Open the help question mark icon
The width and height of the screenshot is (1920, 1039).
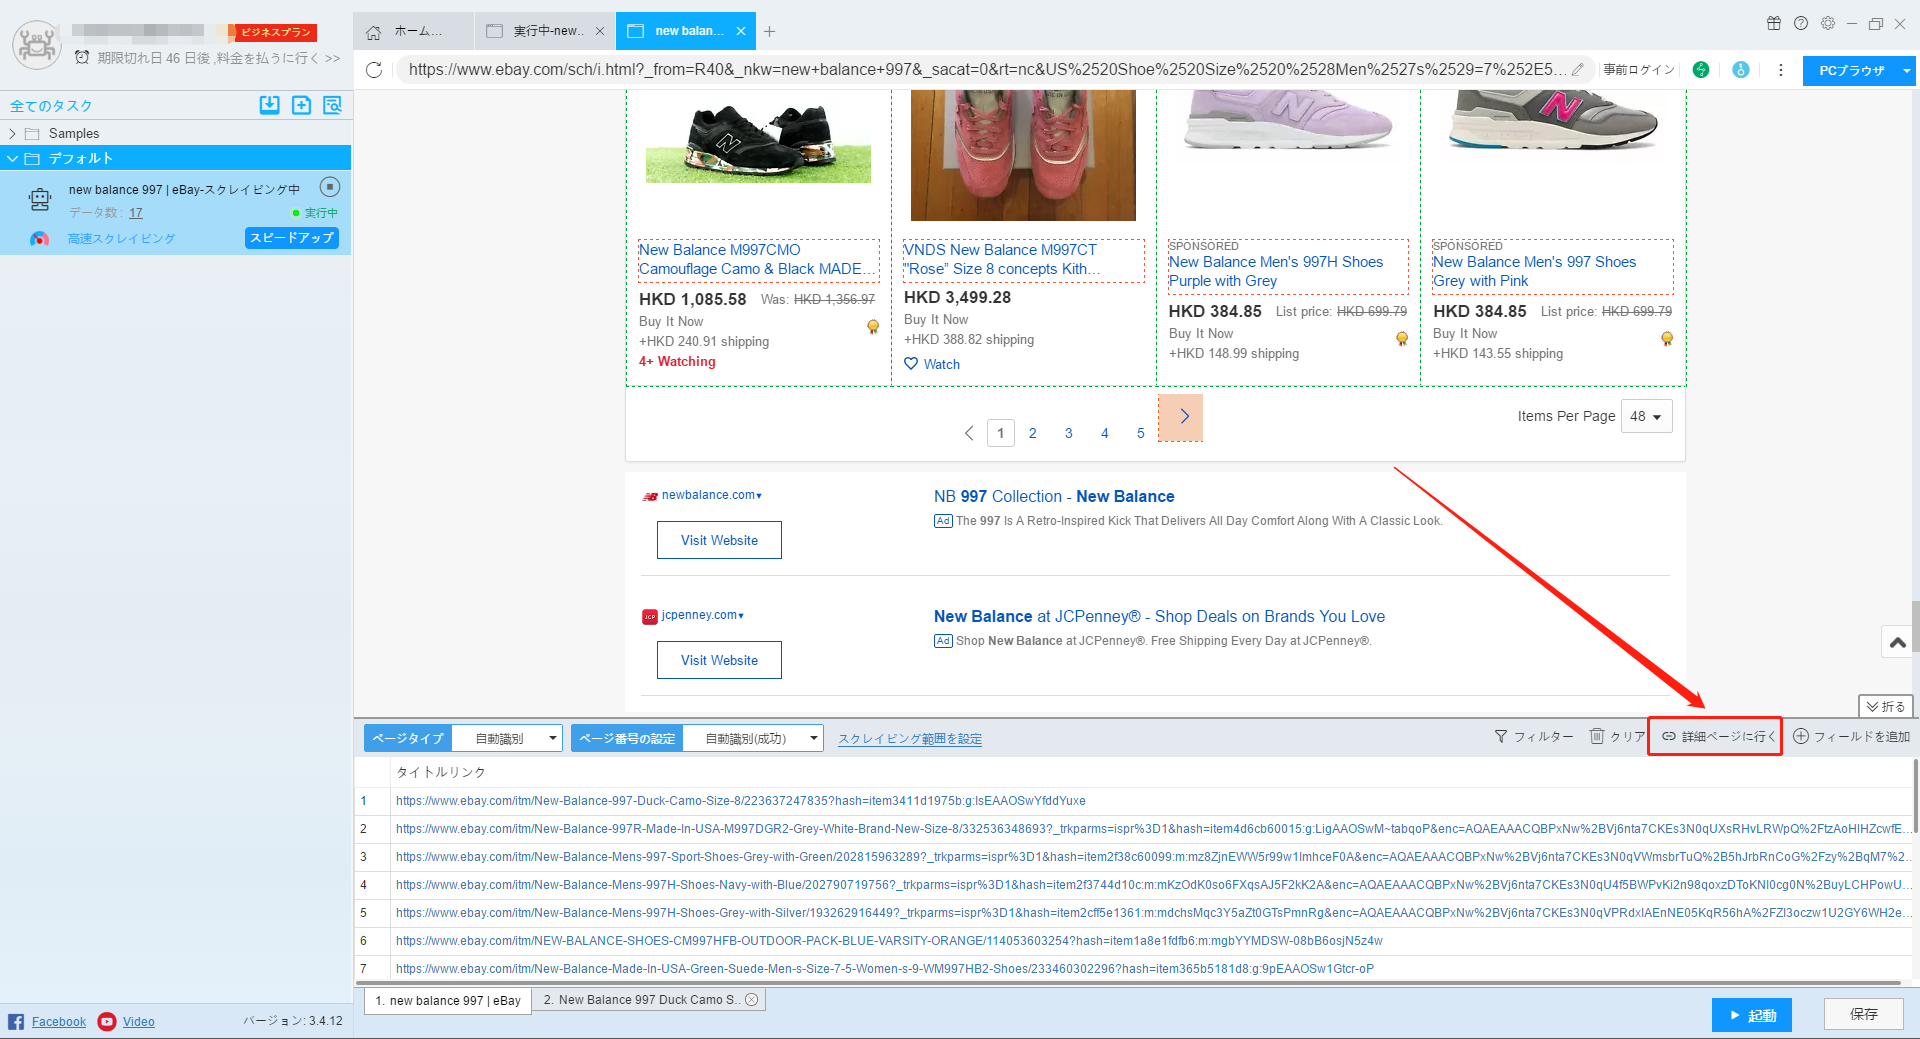click(x=1801, y=23)
